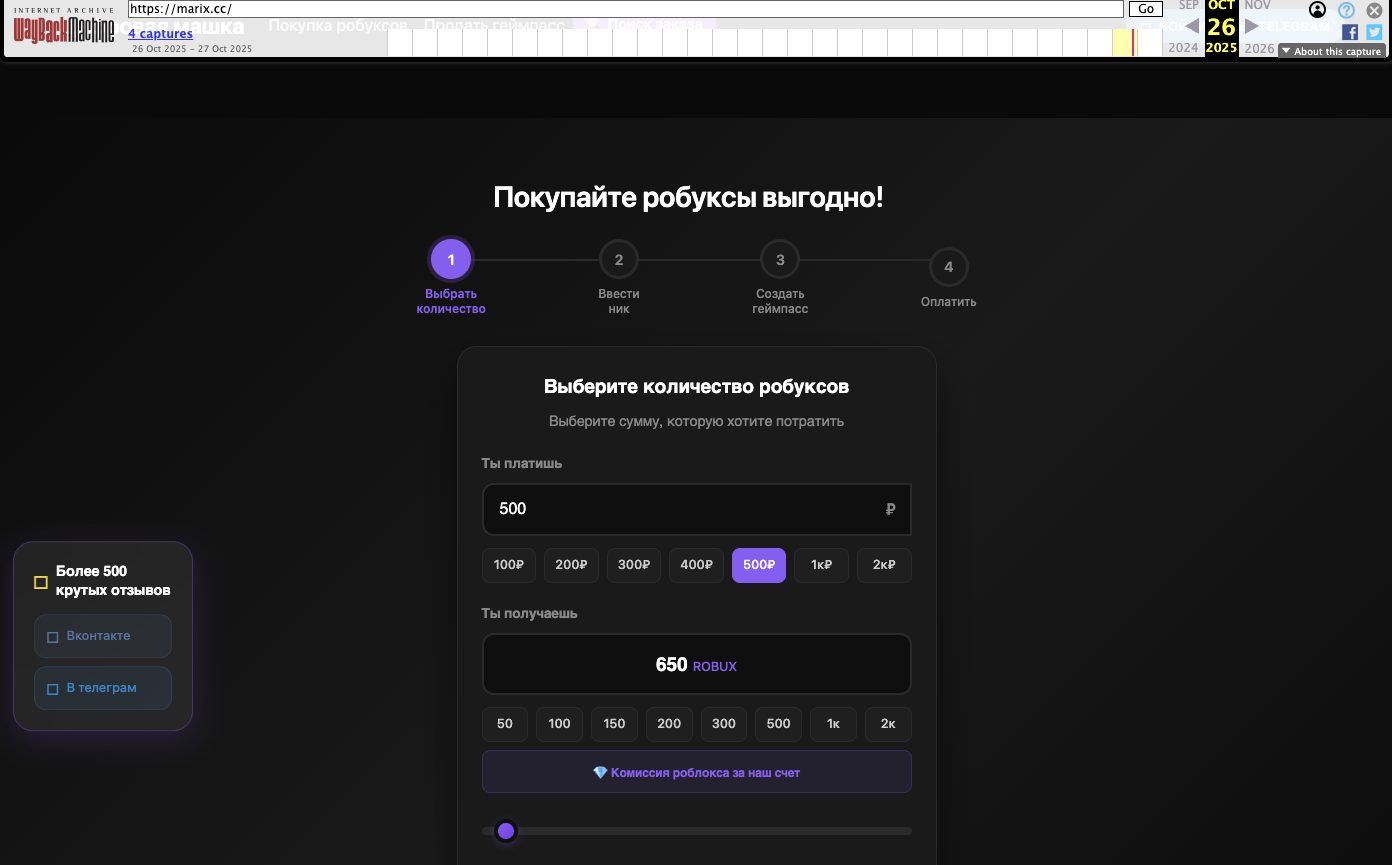Click the ruble sign in the payment field
This screenshot has height=865, width=1392.
[x=890, y=509]
